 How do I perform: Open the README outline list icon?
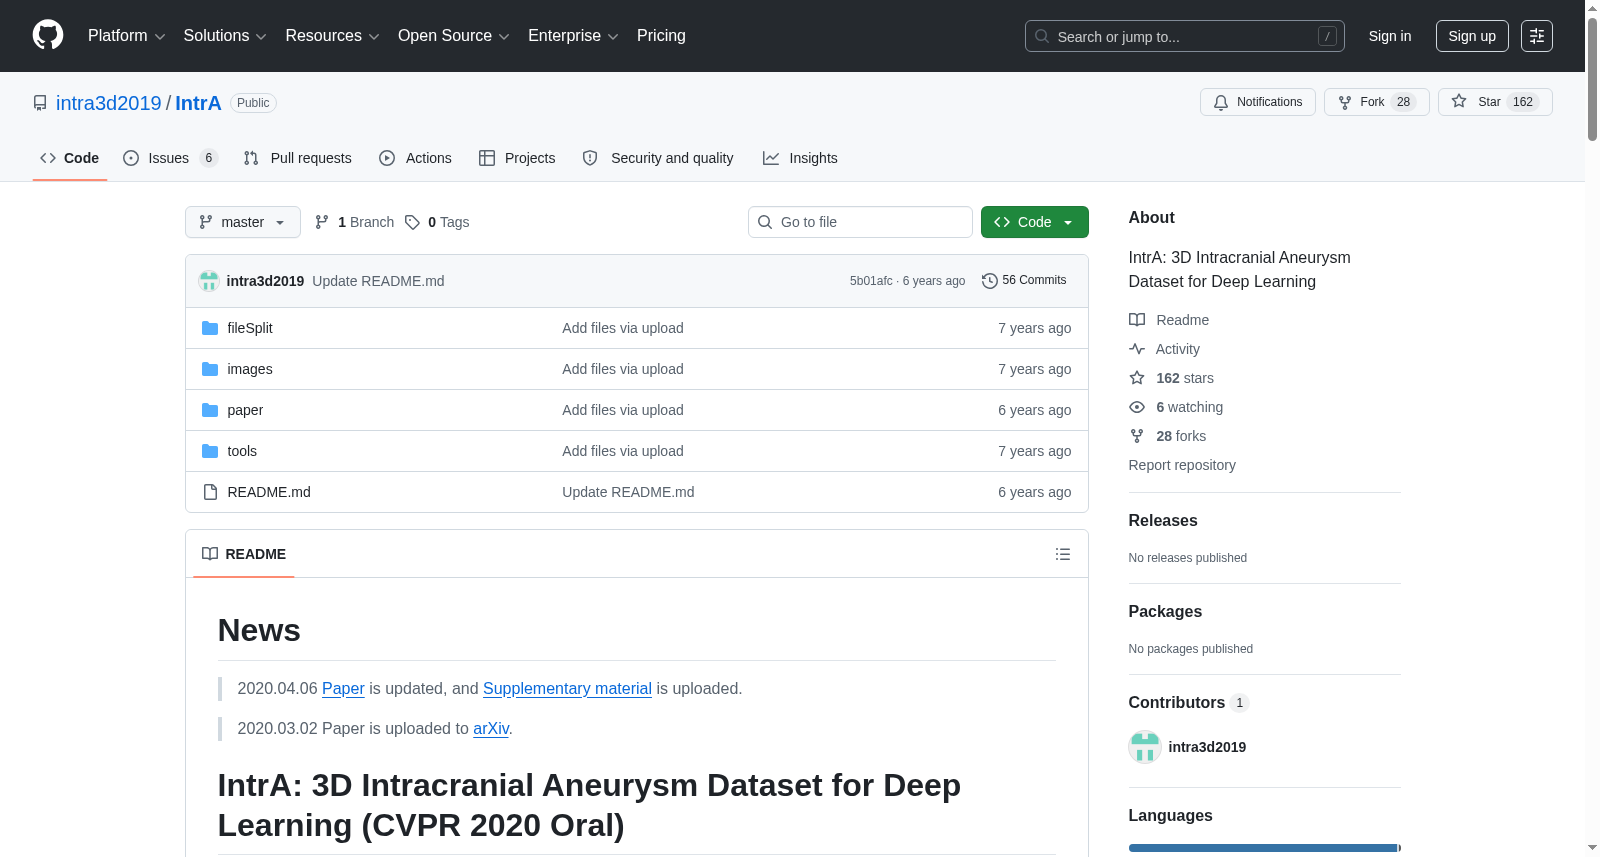(x=1063, y=554)
